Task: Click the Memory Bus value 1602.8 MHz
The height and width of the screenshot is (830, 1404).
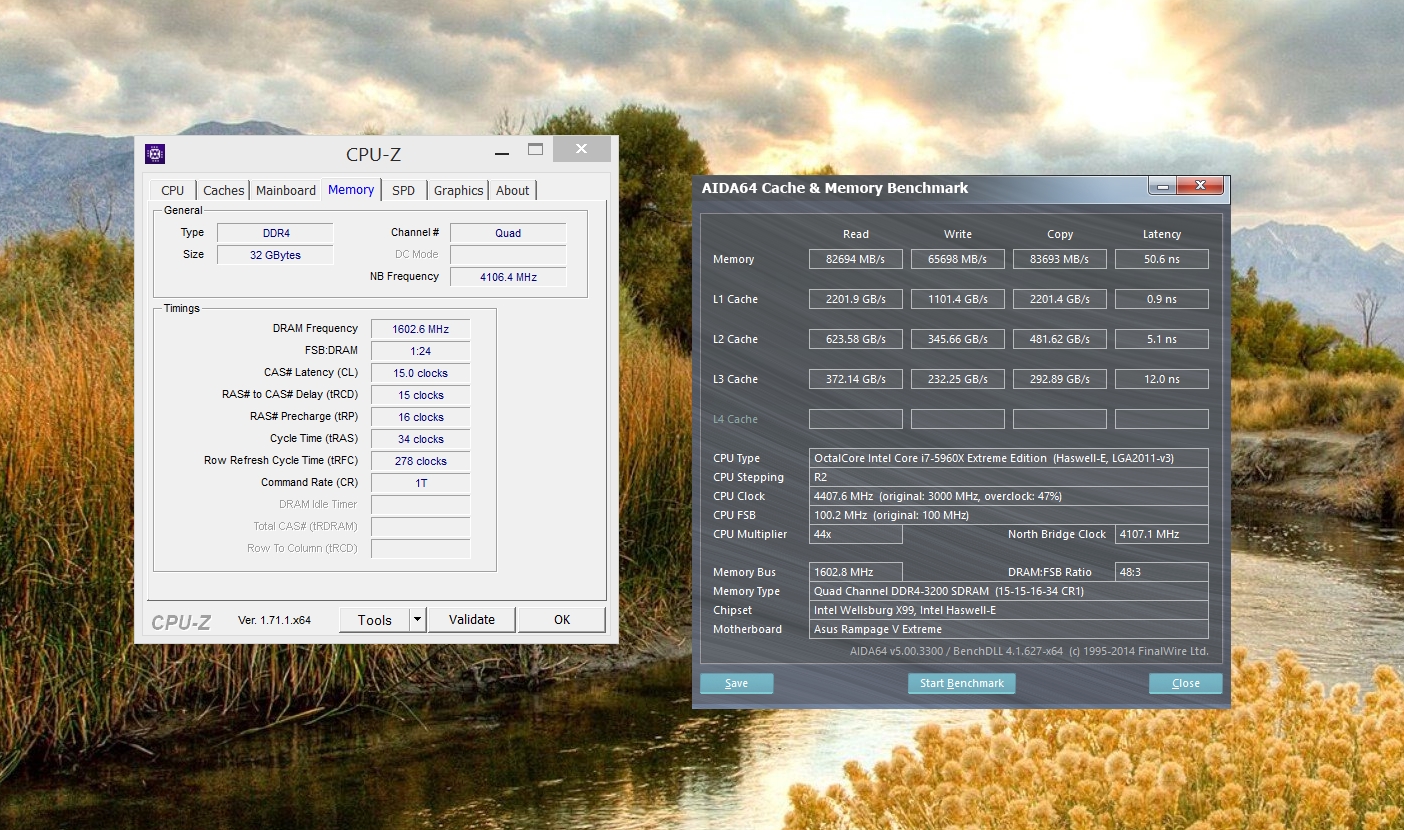Action: coord(856,572)
